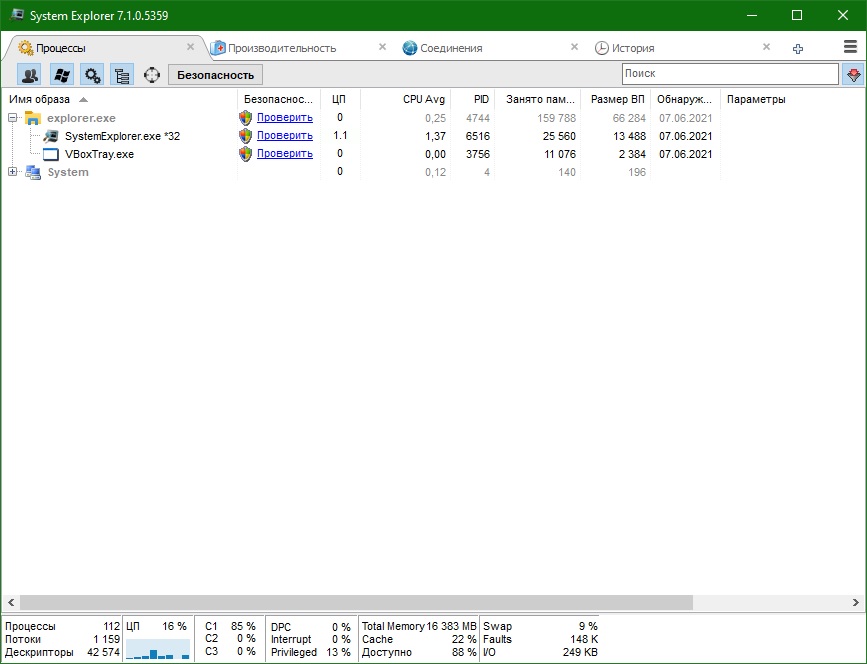Click the ЦП usage mini graph

(158, 649)
